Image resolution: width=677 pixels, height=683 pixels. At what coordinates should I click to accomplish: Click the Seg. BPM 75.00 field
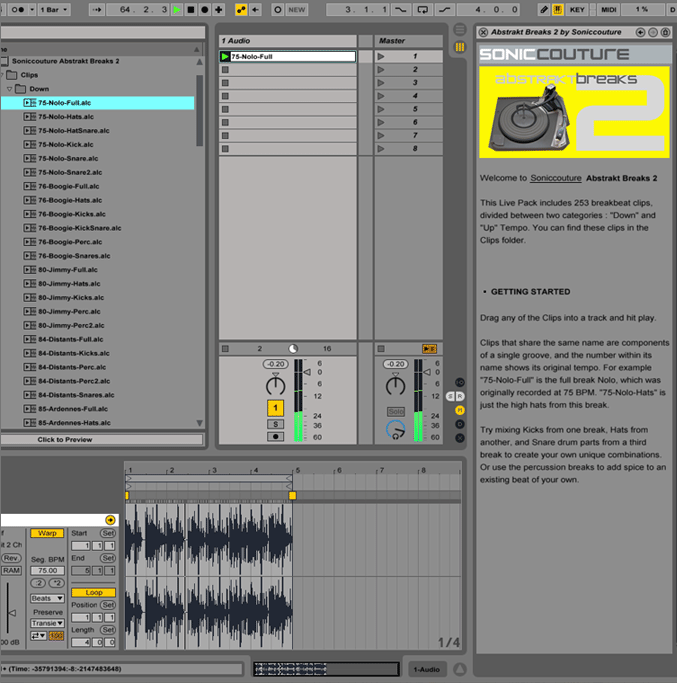click(47, 571)
